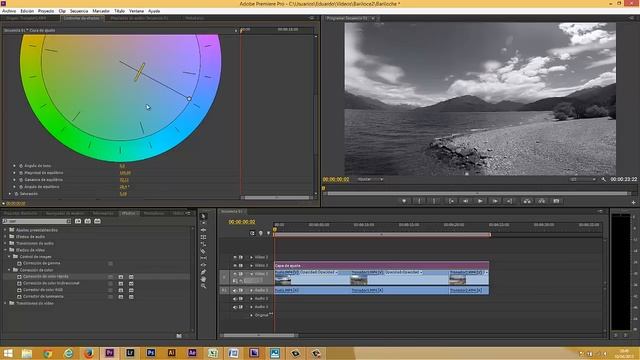Screen dimensions: 640x360
Task: Expand the Ajustes preestablecidos folder
Action: (x=5, y=230)
